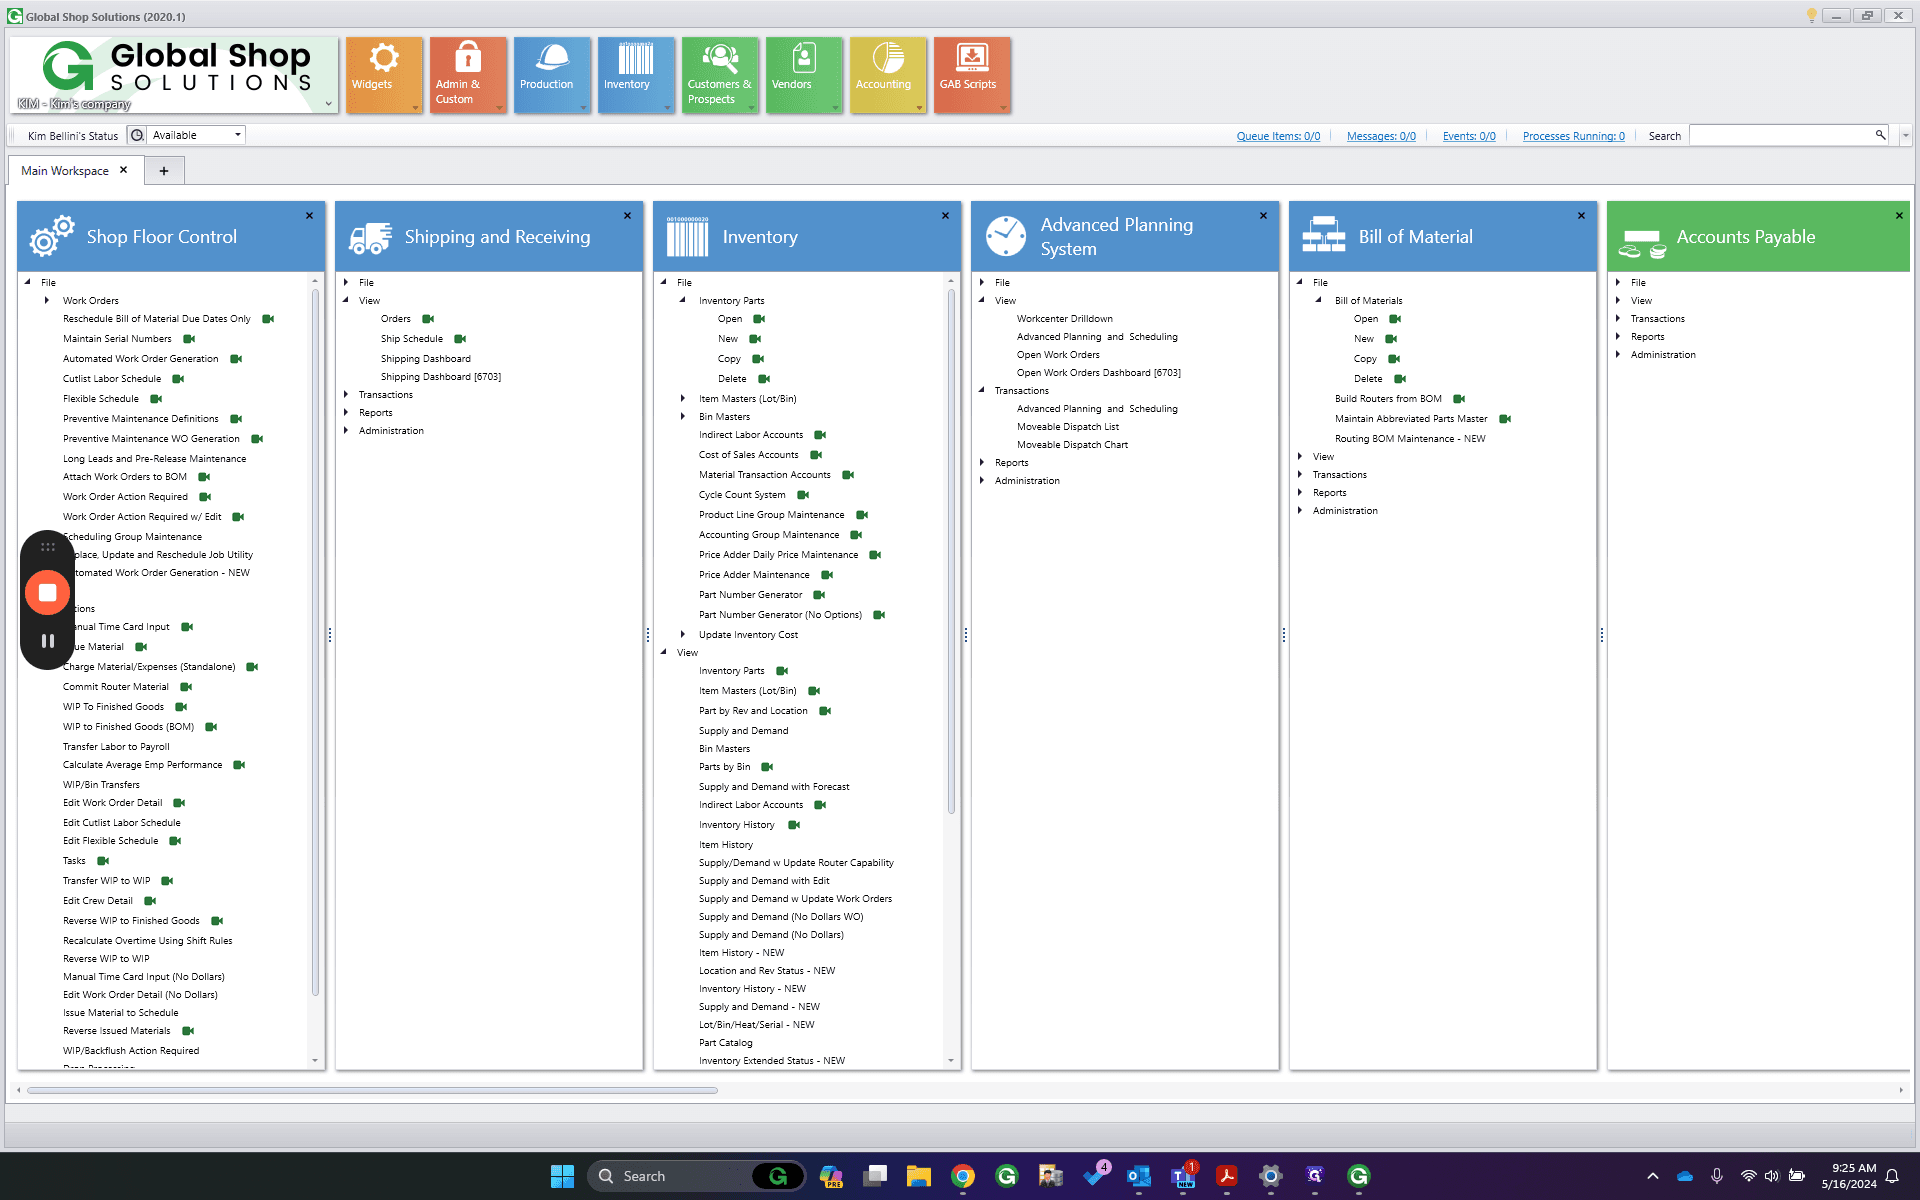Open the Queue Items link
1920x1200 pixels.
[x=1278, y=136]
